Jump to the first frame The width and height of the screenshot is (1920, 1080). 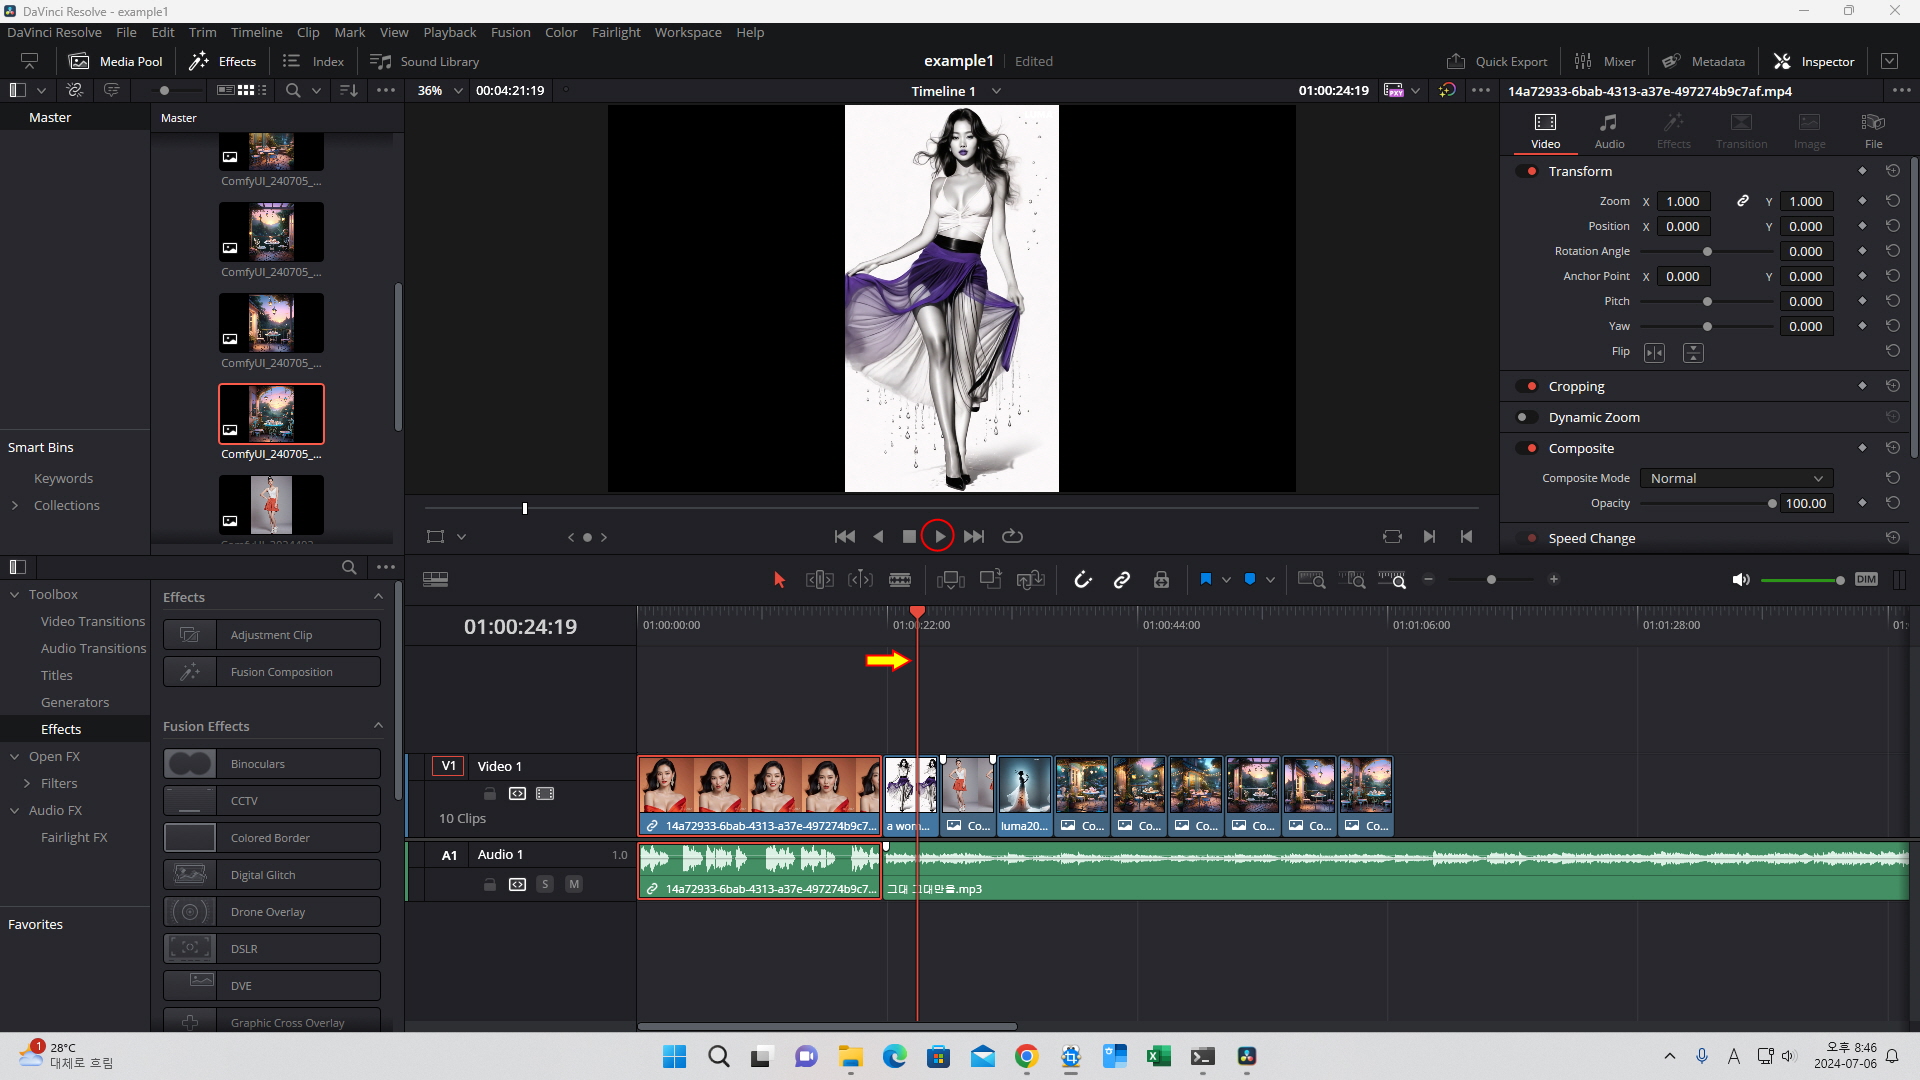(x=845, y=537)
